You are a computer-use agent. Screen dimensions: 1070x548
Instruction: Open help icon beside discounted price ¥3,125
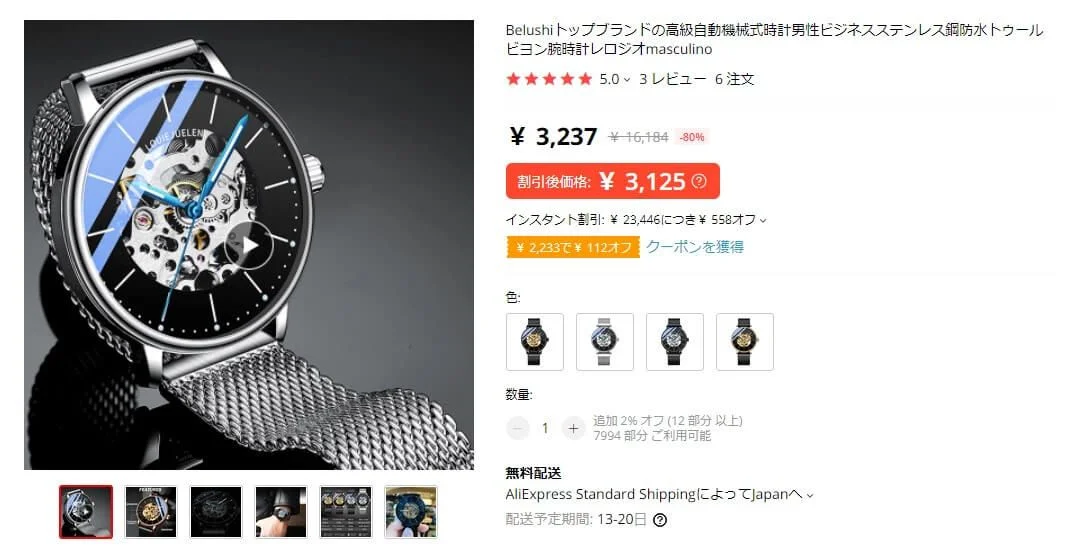click(699, 182)
